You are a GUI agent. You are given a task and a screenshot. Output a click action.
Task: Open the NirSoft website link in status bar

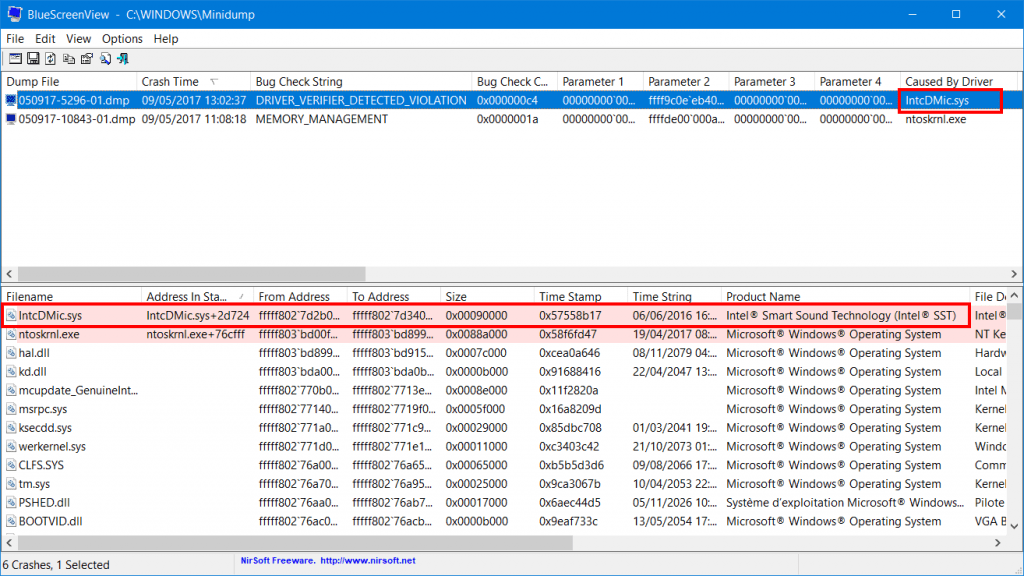(x=368, y=560)
